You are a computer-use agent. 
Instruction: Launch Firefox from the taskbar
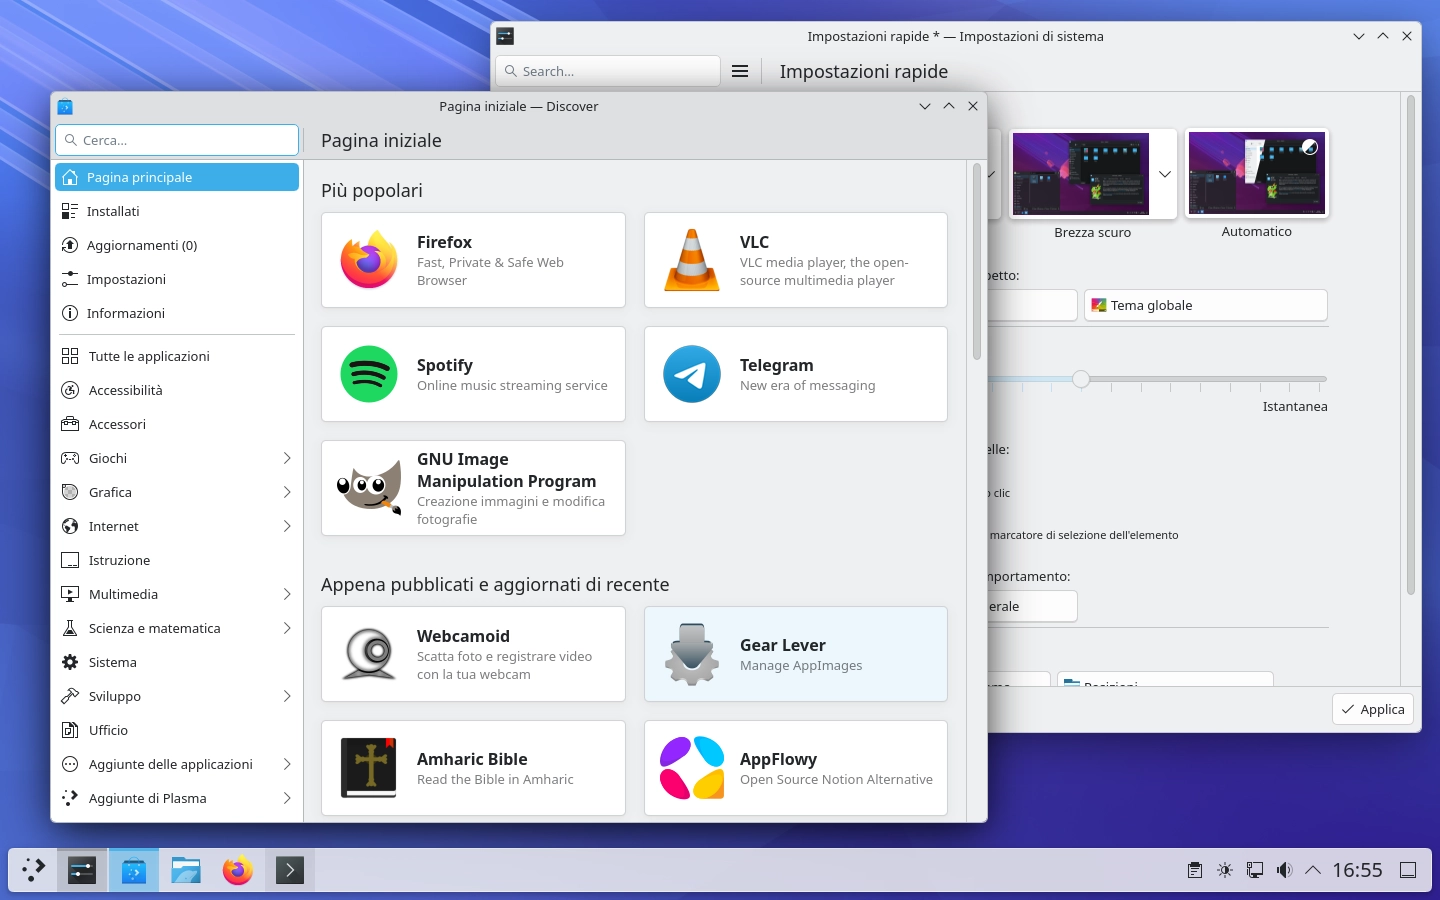237,870
